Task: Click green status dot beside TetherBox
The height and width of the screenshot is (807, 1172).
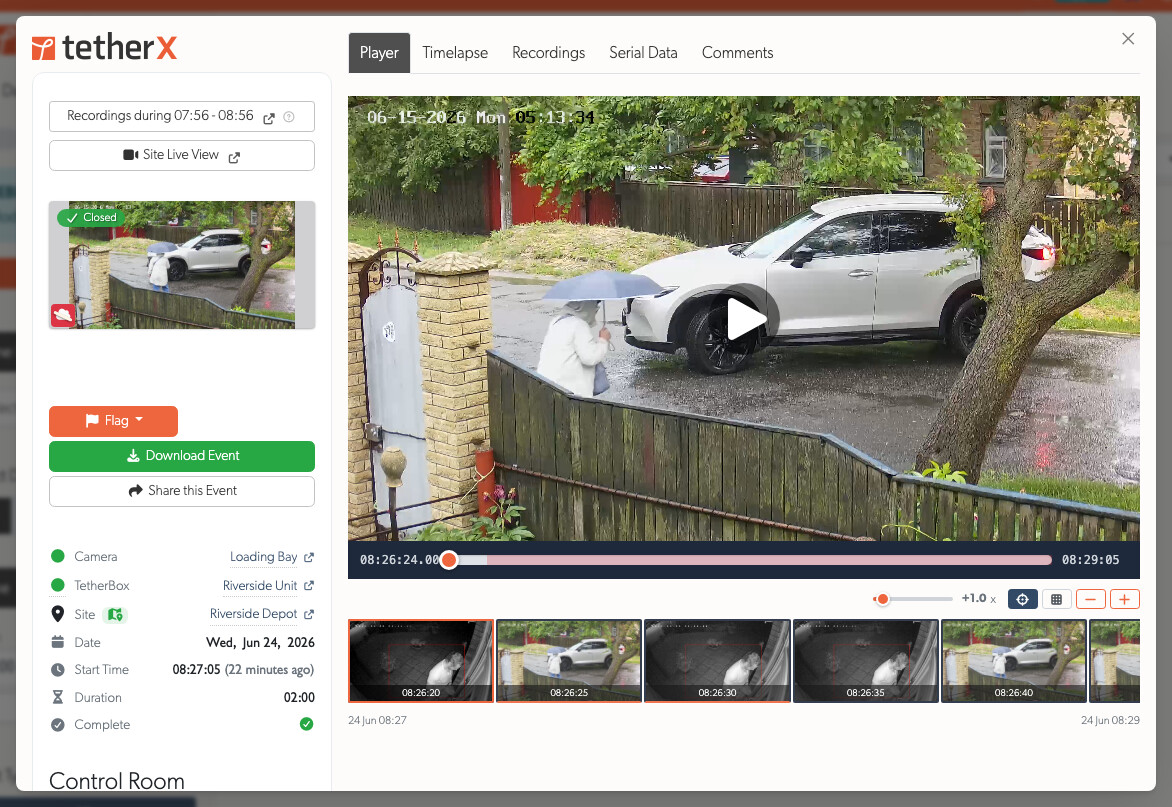Action: coord(58,584)
